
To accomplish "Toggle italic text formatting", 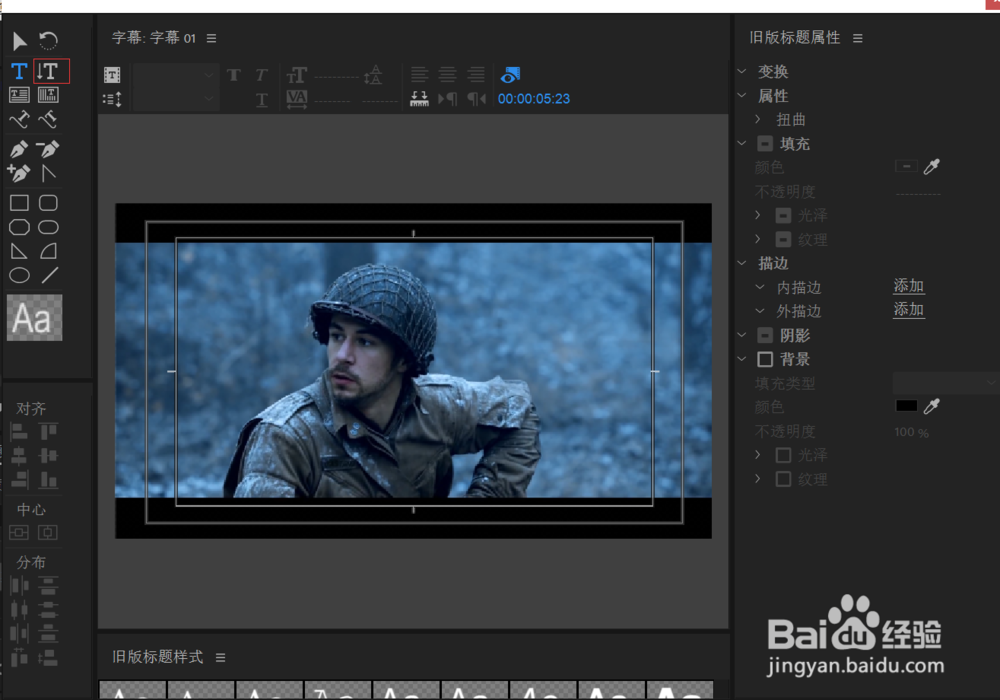I will coord(261,75).
